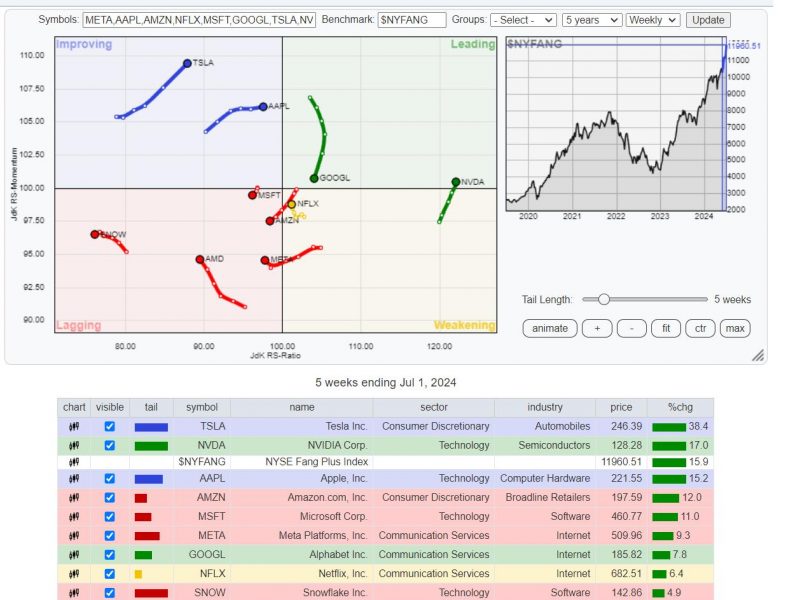Open chart icon in NFLX row

coord(74,573)
